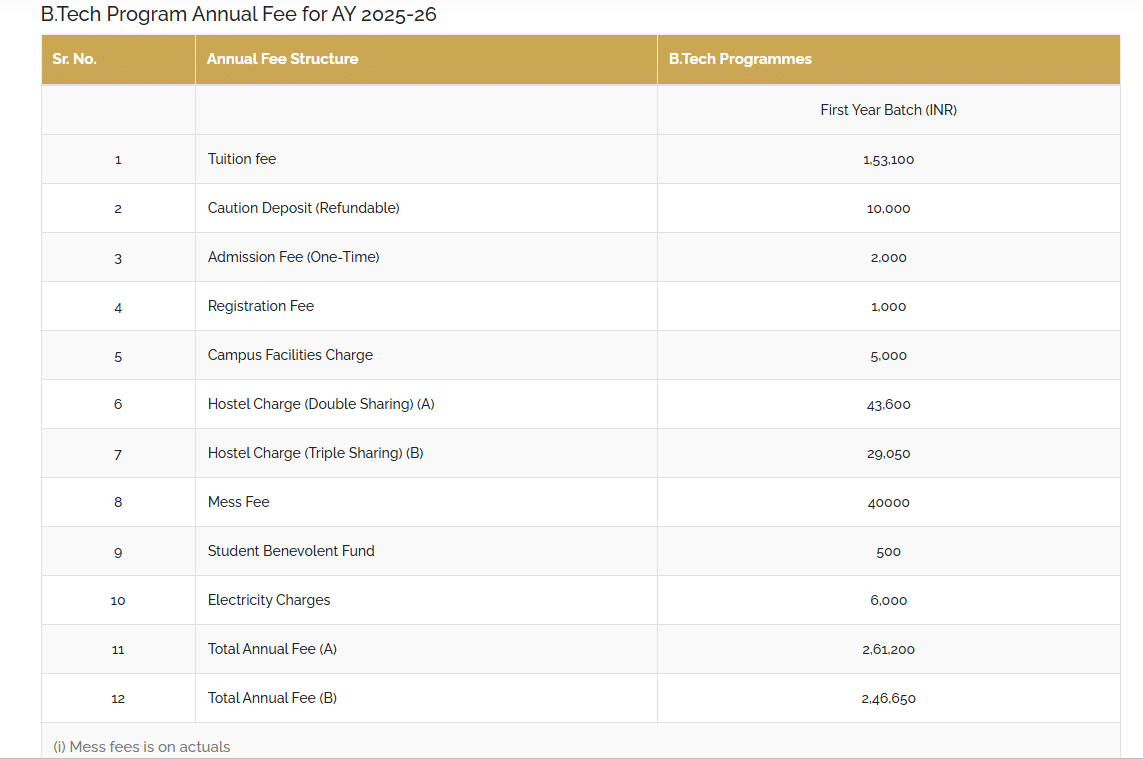This screenshot has height=759, width=1143.
Task: Click Hostel Charge (Double Sharing) (A) label
Action: coord(321,404)
